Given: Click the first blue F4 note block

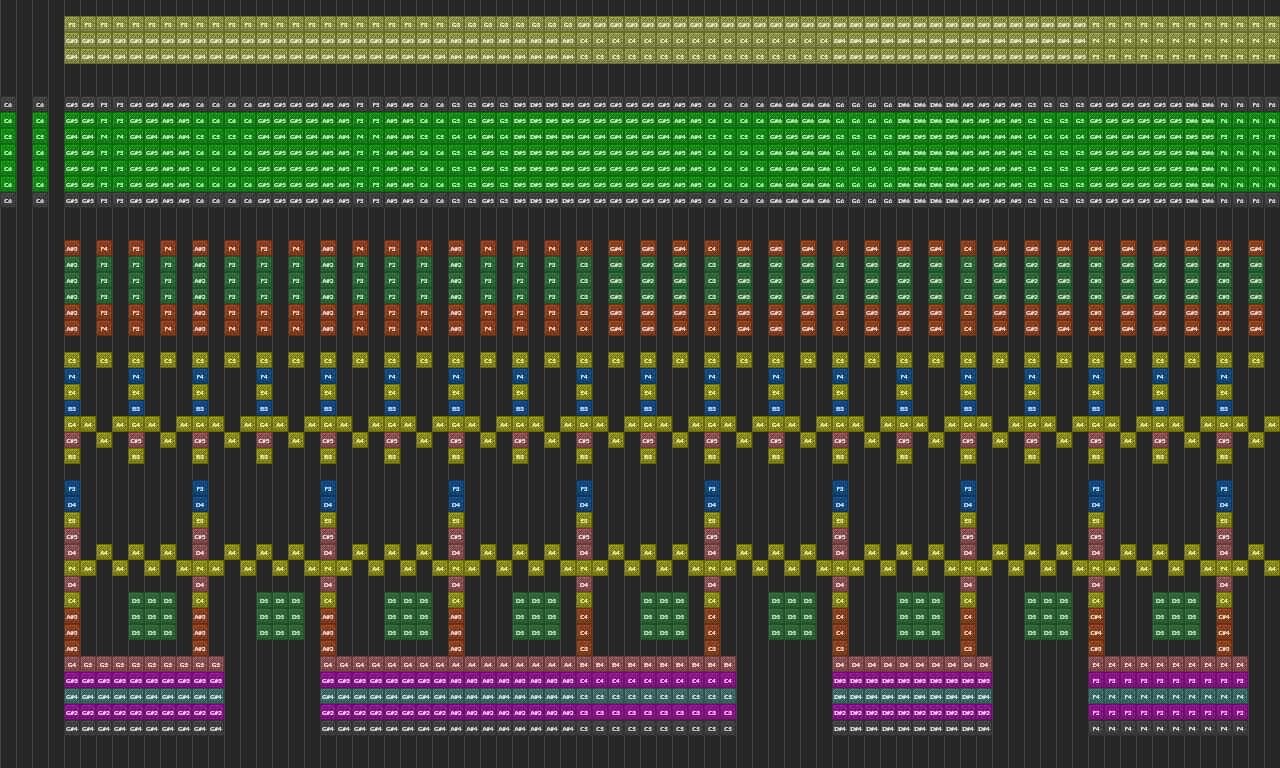Looking at the screenshot, I should pyautogui.click(x=72, y=377).
